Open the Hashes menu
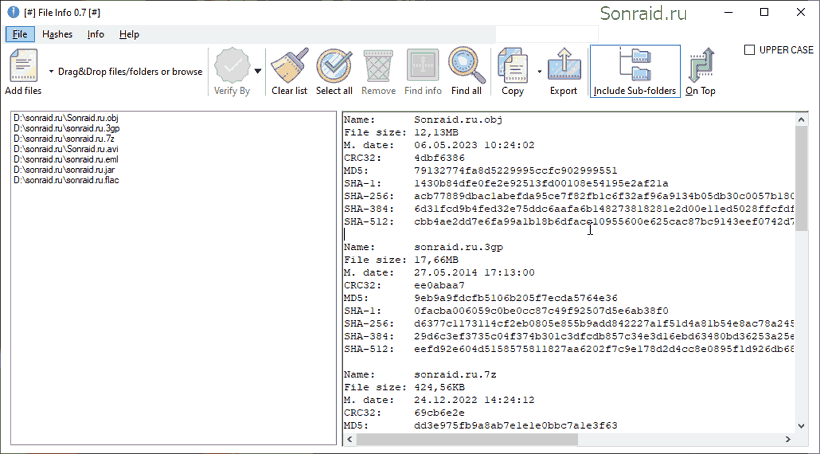 [58, 34]
